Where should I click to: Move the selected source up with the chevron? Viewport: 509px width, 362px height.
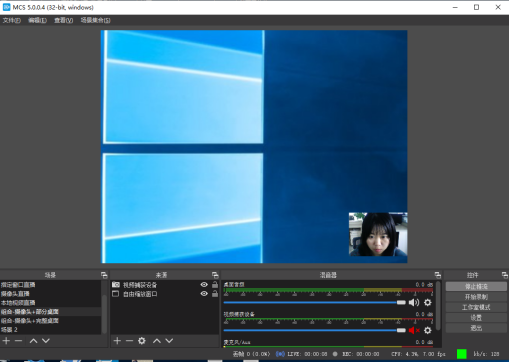click(157, 341)
